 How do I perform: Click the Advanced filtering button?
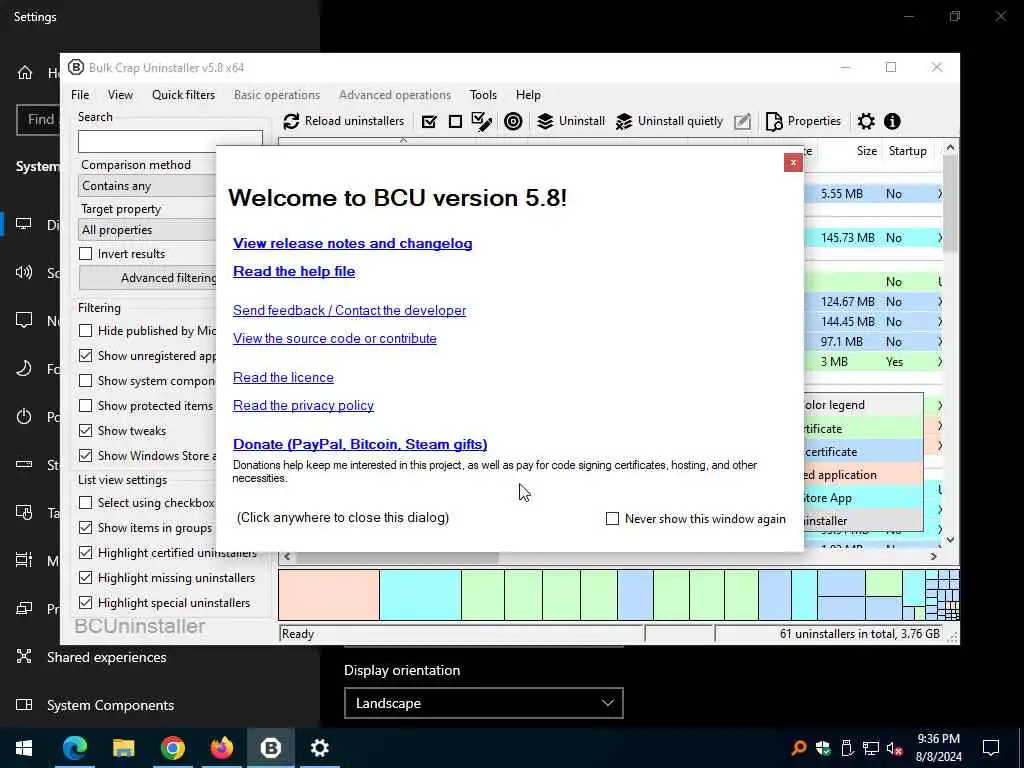click(148, 278)
